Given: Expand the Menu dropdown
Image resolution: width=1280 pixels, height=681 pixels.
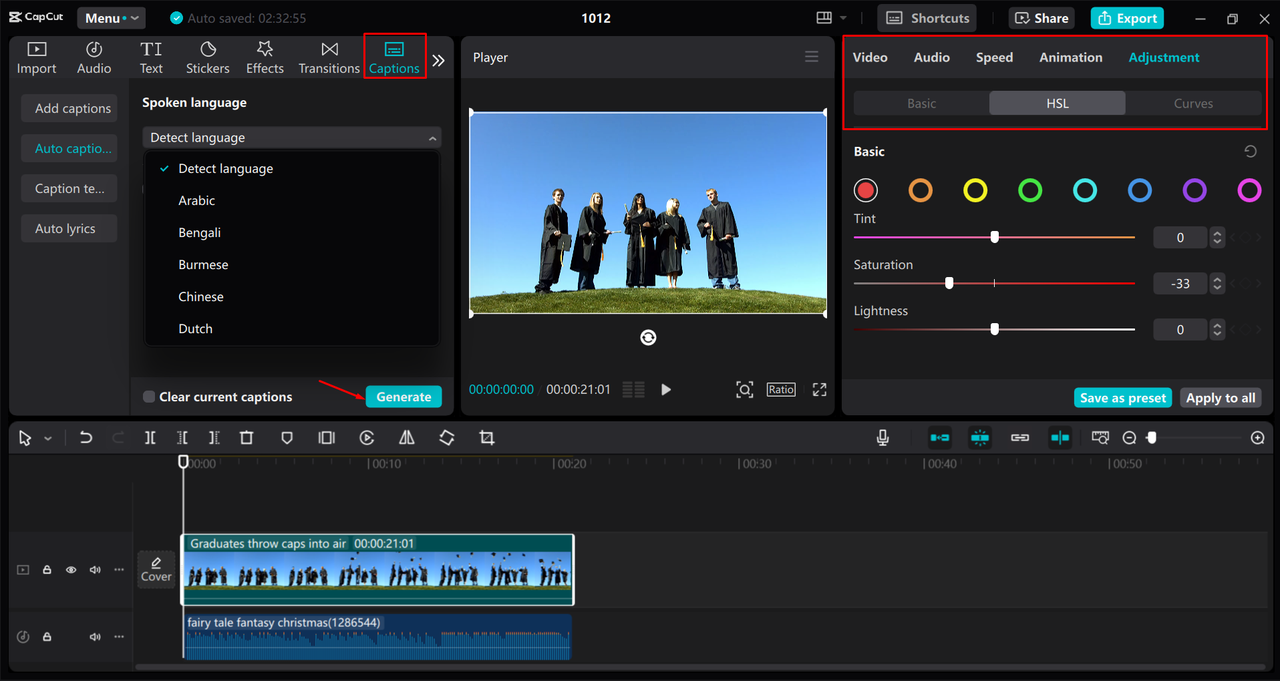Looking at the screenshot, I should pyautogui.click(x=111, y=18).
